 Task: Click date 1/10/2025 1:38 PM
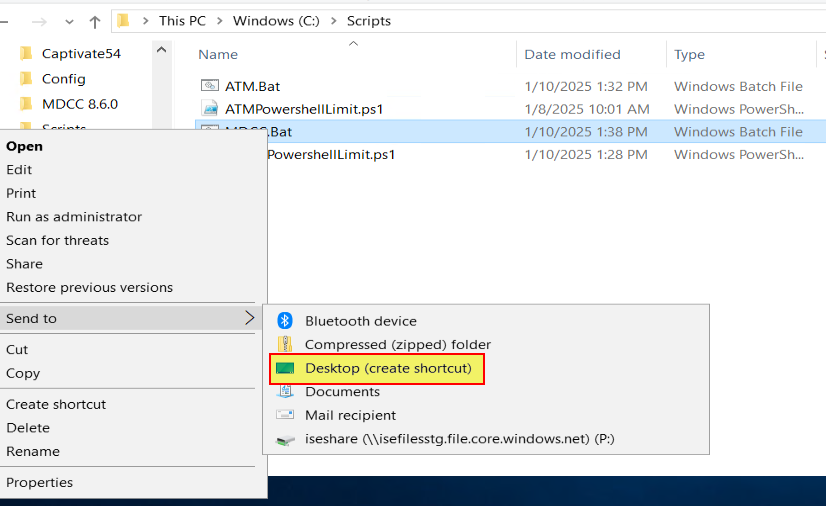pos(586,132)
